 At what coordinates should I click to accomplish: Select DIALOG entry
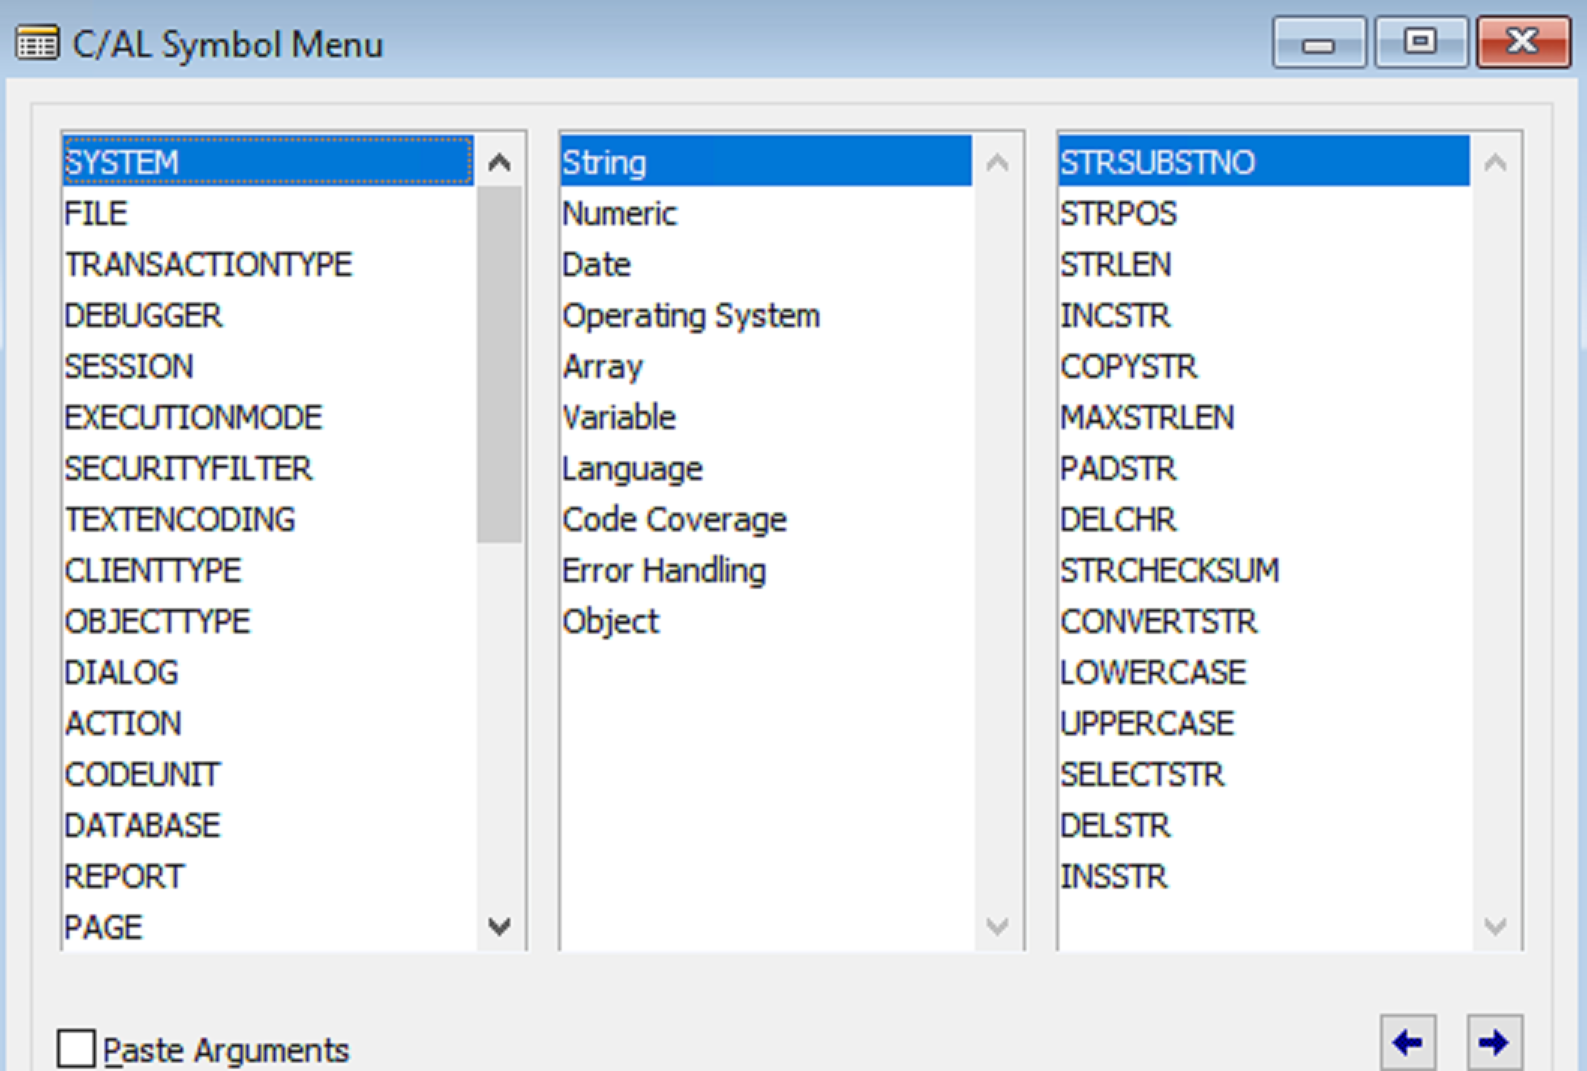tap(267, 672)
